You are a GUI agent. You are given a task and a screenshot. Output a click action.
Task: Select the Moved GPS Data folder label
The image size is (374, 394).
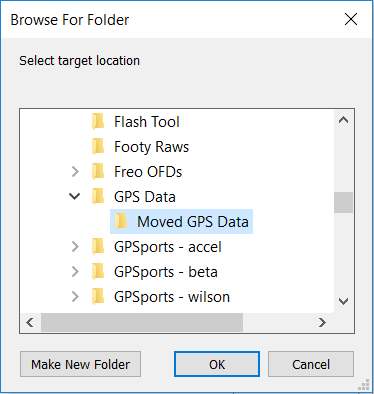click(x=193, y=222)
